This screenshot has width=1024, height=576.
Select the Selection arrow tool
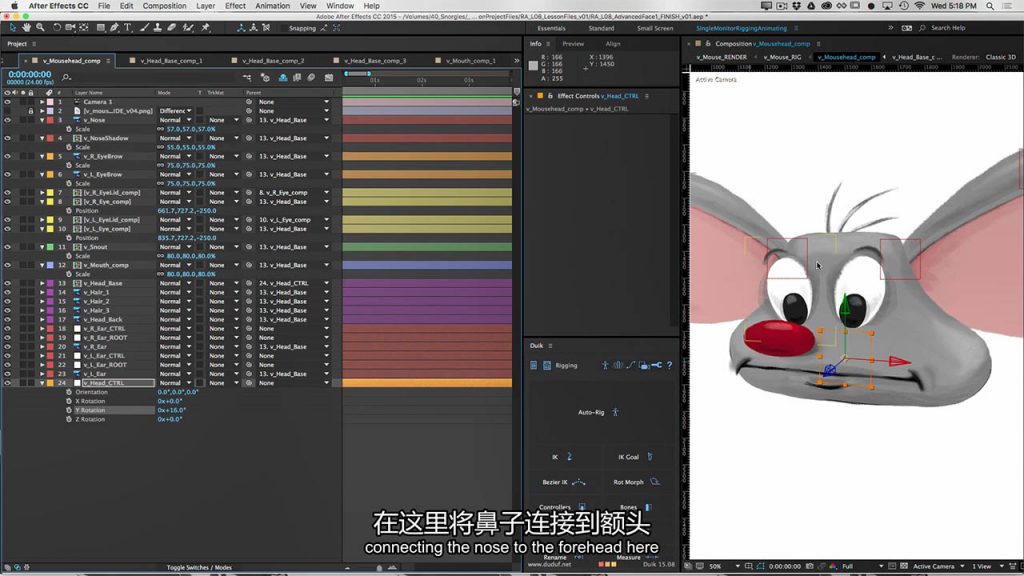tap(12, 27)
